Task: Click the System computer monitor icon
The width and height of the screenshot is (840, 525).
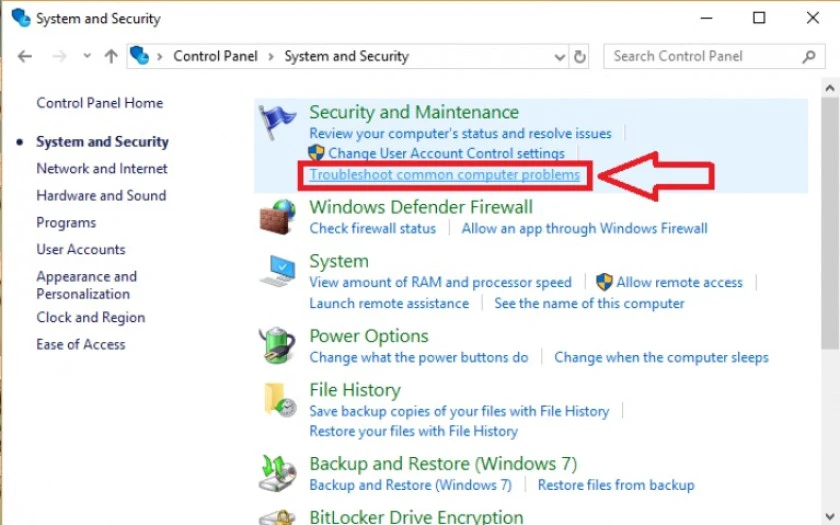Action: pos(278,272)
